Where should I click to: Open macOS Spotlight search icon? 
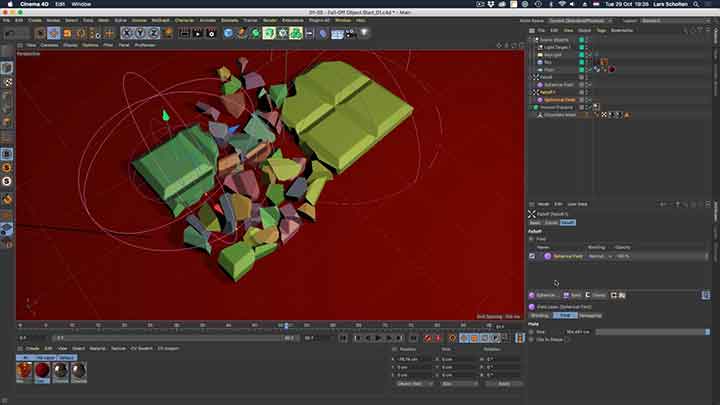click(696, 4)
